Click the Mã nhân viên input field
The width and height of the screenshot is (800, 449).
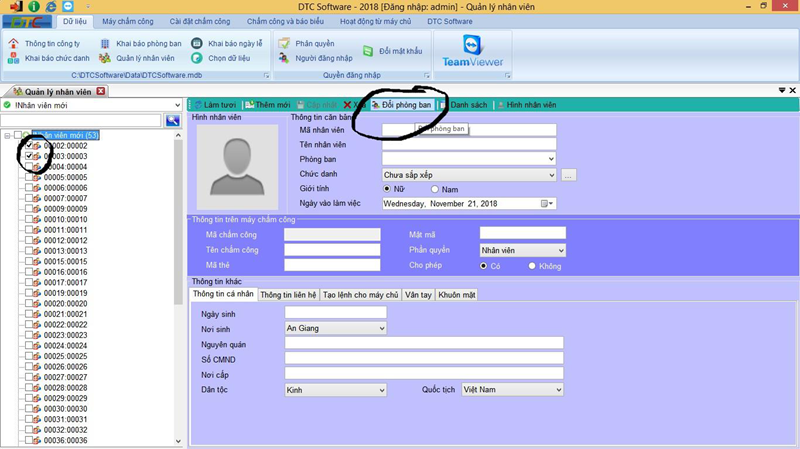[469, 130]
